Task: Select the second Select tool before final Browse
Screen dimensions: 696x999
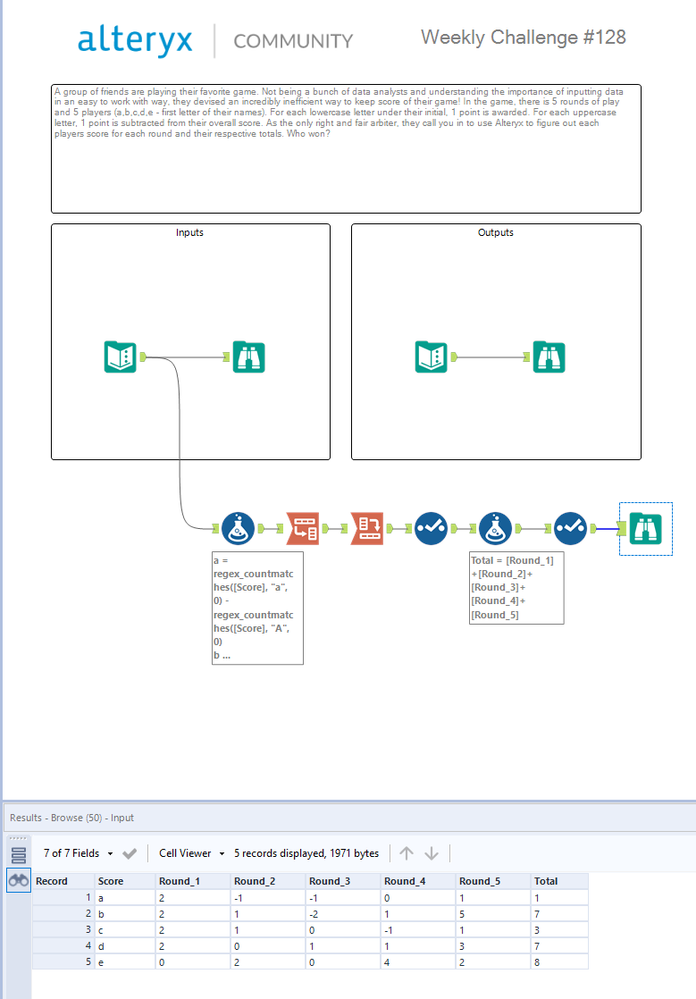Action: (x=570, y=528)
